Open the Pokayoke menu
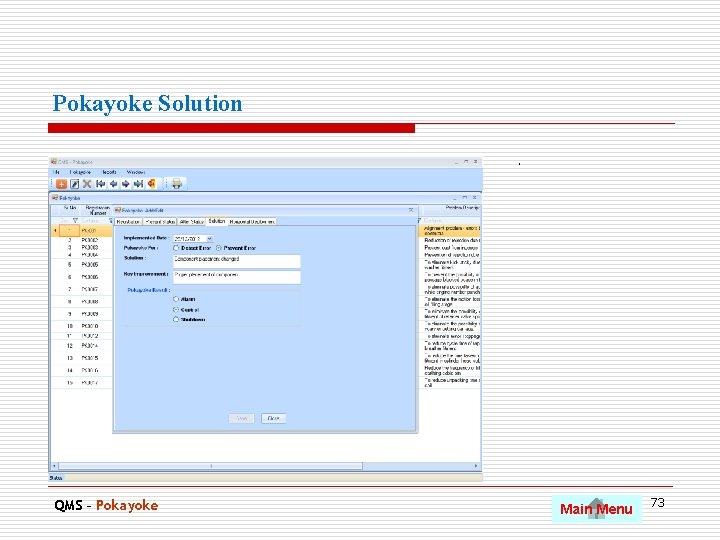720x540 pixels. 80,172
